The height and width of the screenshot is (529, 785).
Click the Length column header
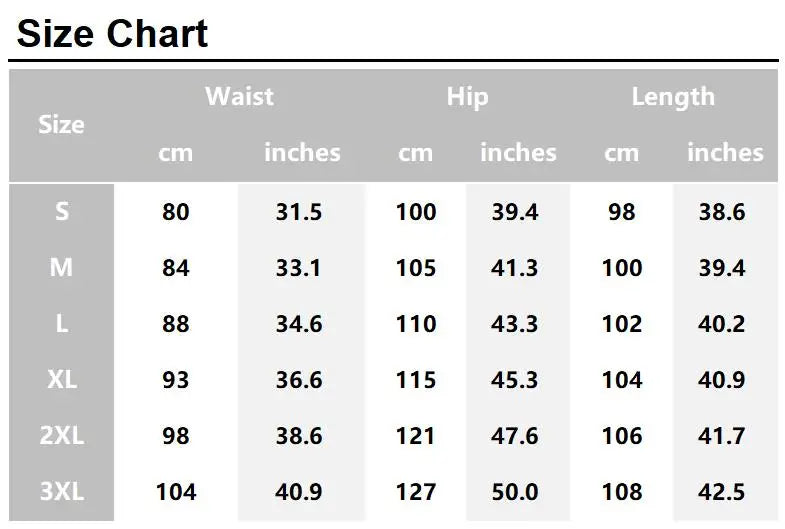tap(673, 97)
